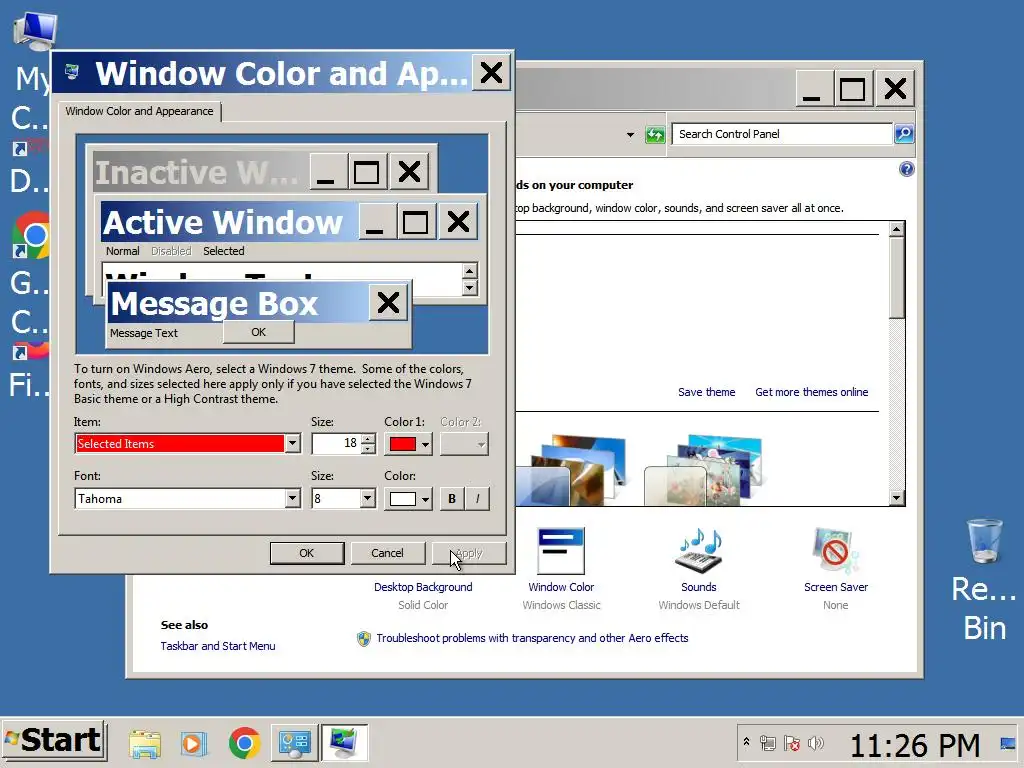Decrease the item Size spinner value

click(368, 449)
